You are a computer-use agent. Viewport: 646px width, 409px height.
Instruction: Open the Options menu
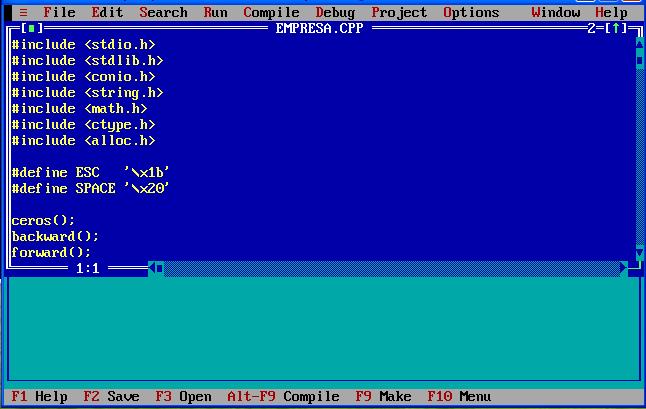471,13
